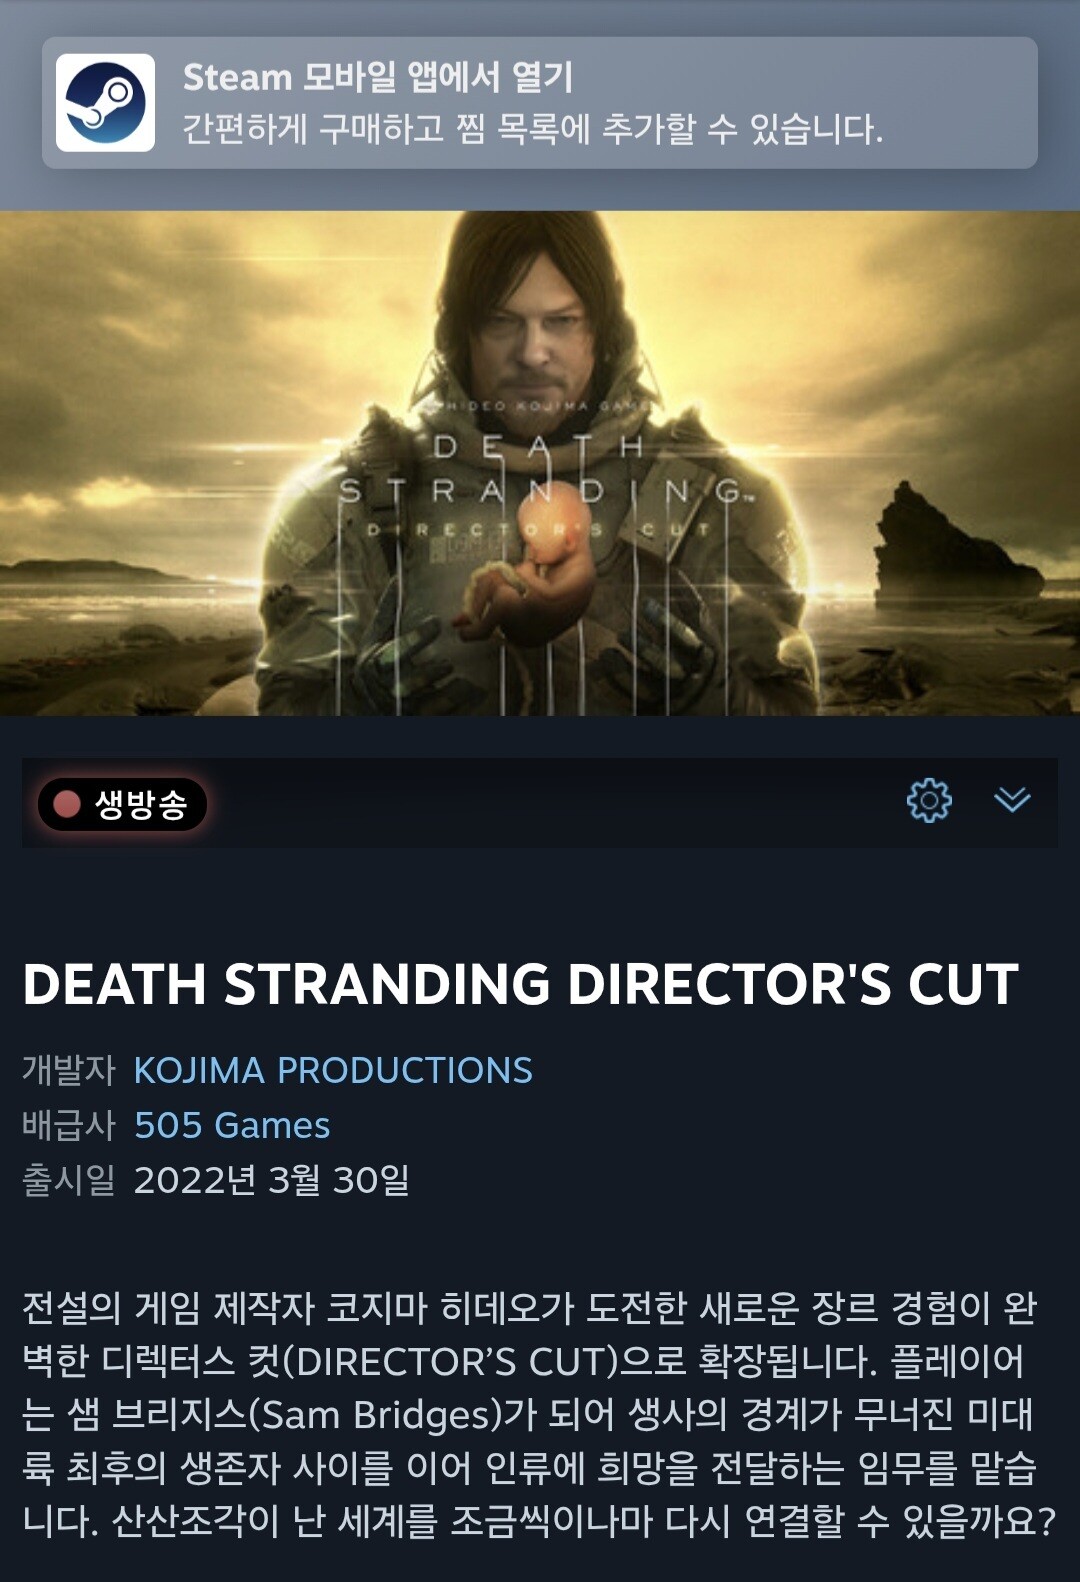Click the 개발자 developer label
The height and width of the screenshot is (1582, 1080).
click(x=69, y=1070)
